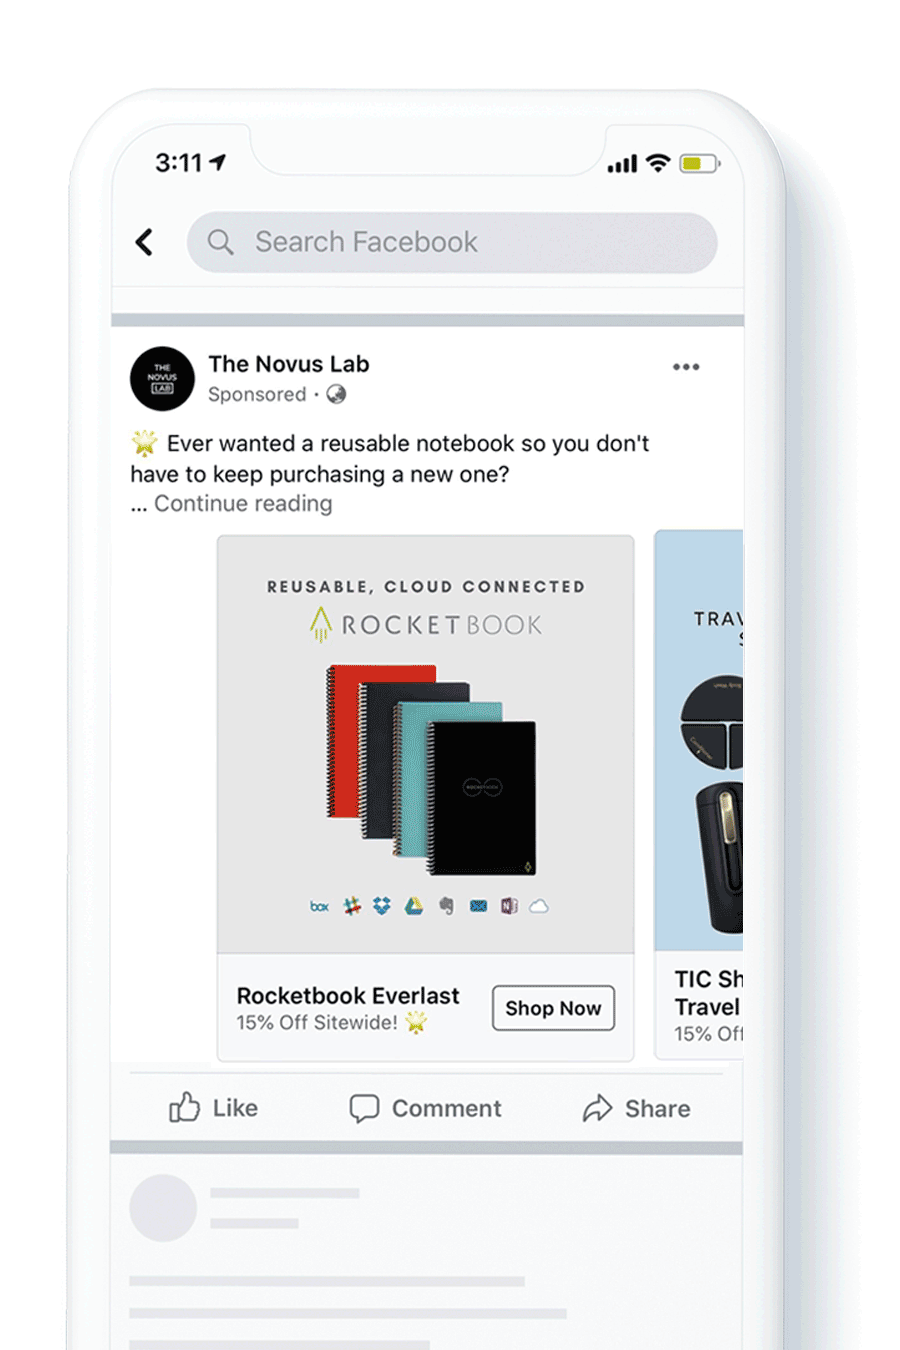Expand post text via Continue reading
The height and width of the screenshot is (1350, 900).
coord(243,503)
